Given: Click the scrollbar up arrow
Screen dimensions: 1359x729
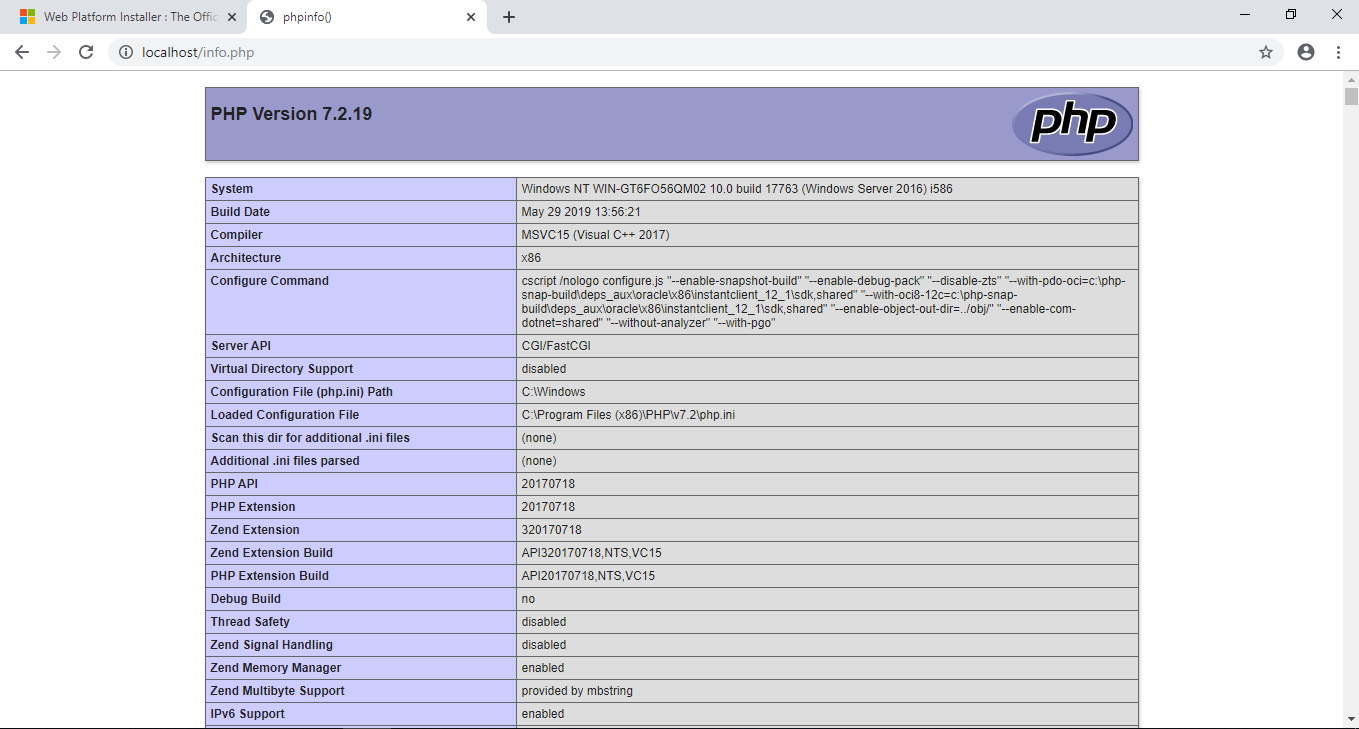Looking at the screenshot, I should (1351, 78).
